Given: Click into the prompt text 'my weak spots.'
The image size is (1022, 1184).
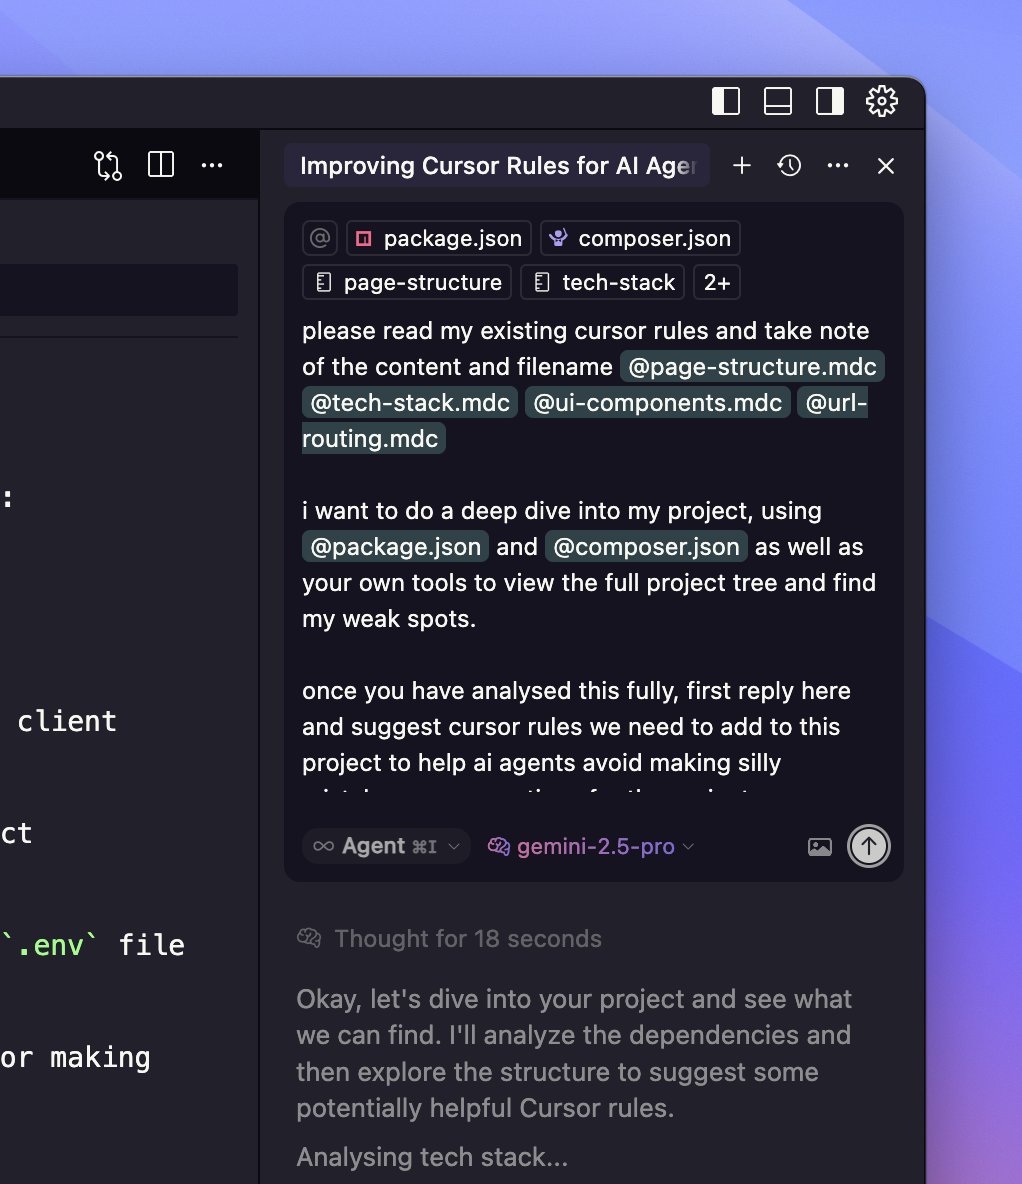Looking at the screenshot, I should point(389,619).
